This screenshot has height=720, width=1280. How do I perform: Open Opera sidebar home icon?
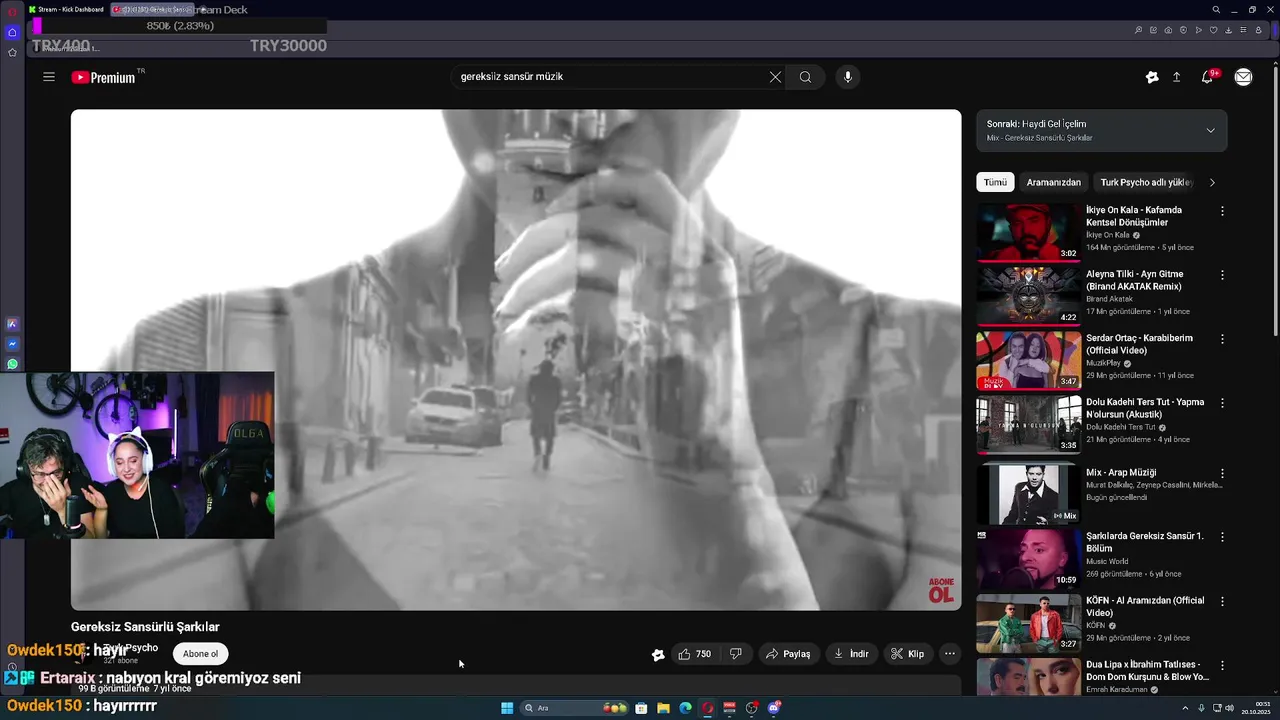[12, 32]
